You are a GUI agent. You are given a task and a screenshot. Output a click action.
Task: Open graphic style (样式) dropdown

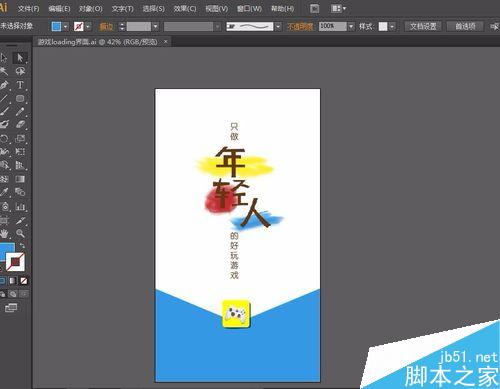tap(392, 26)
